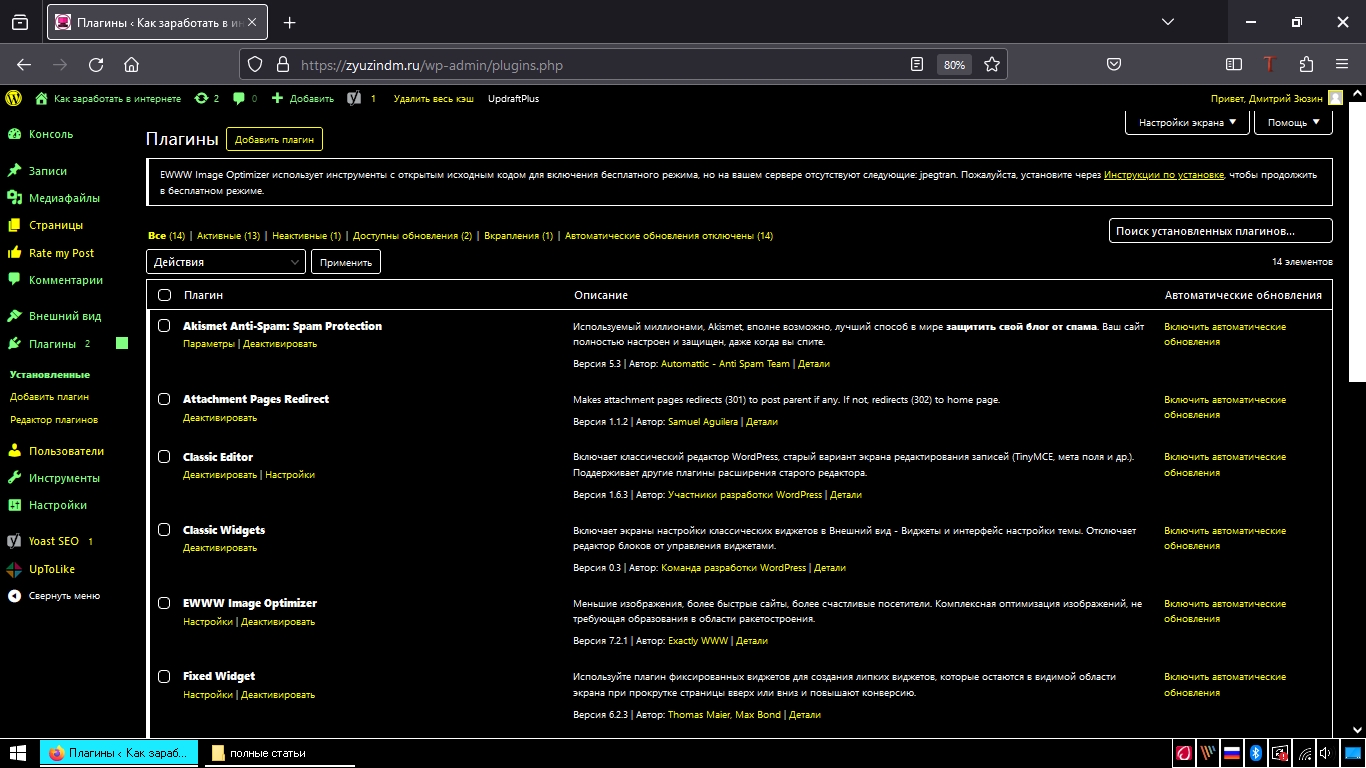The width and height of the screenshot is (1366, 768).
Task: Save page to Pocket
Action: coord(1113,64)
